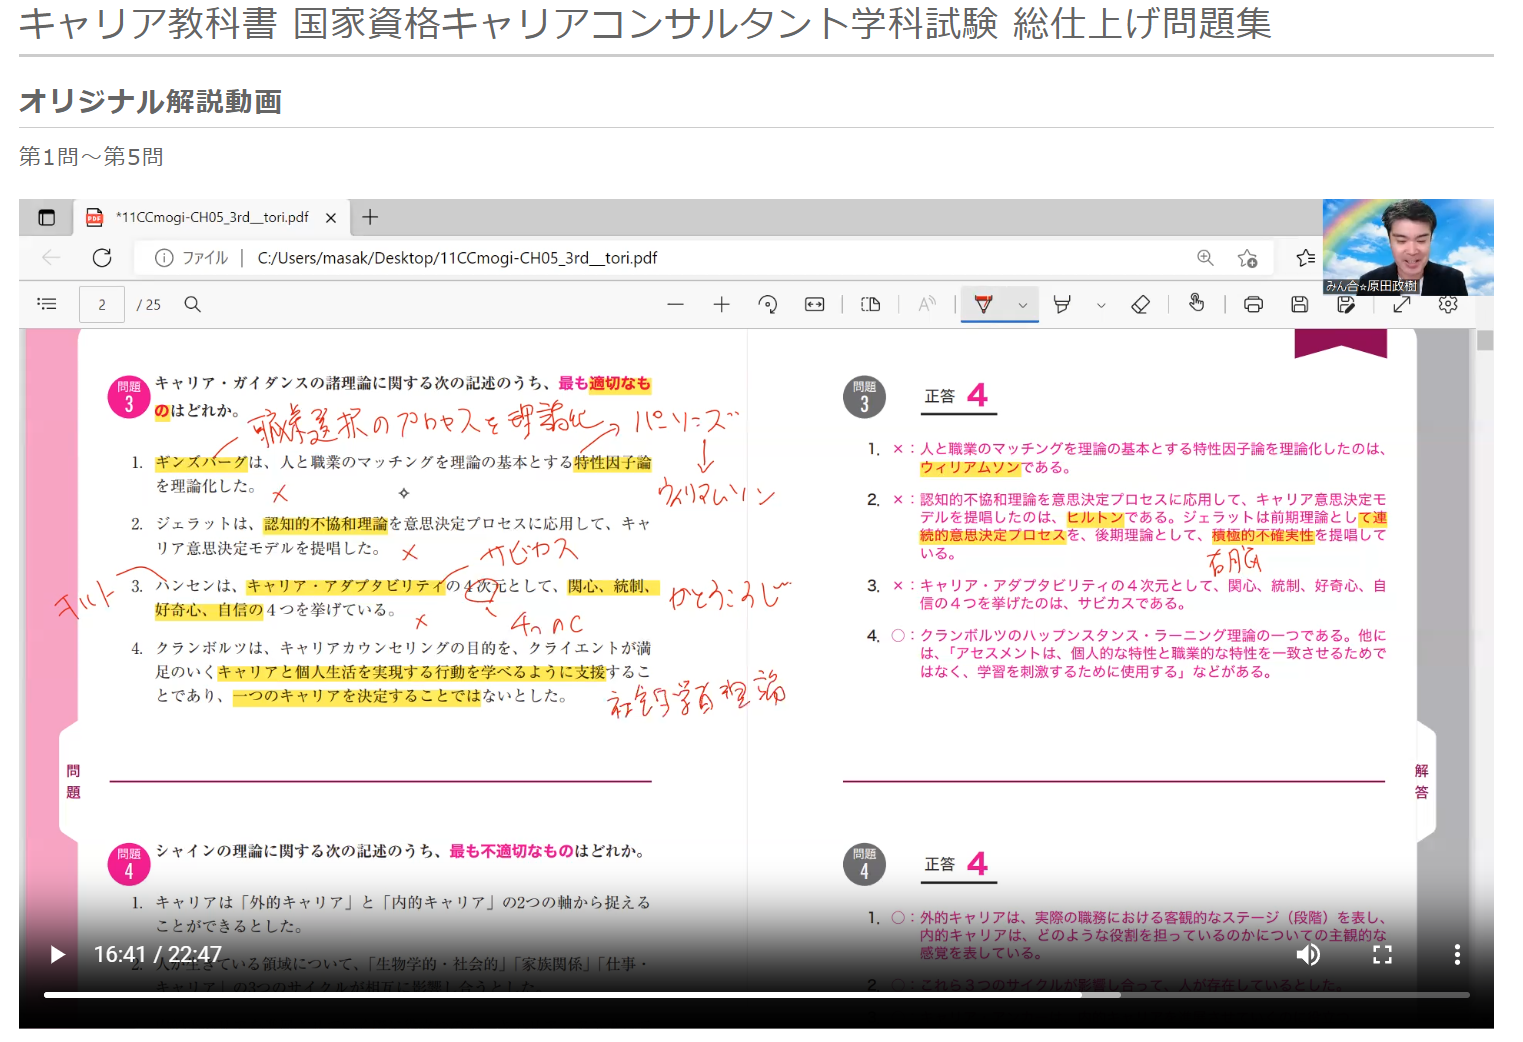1523x1042 pixels.
Task: Click the browser back arrow
Action: 51,258
